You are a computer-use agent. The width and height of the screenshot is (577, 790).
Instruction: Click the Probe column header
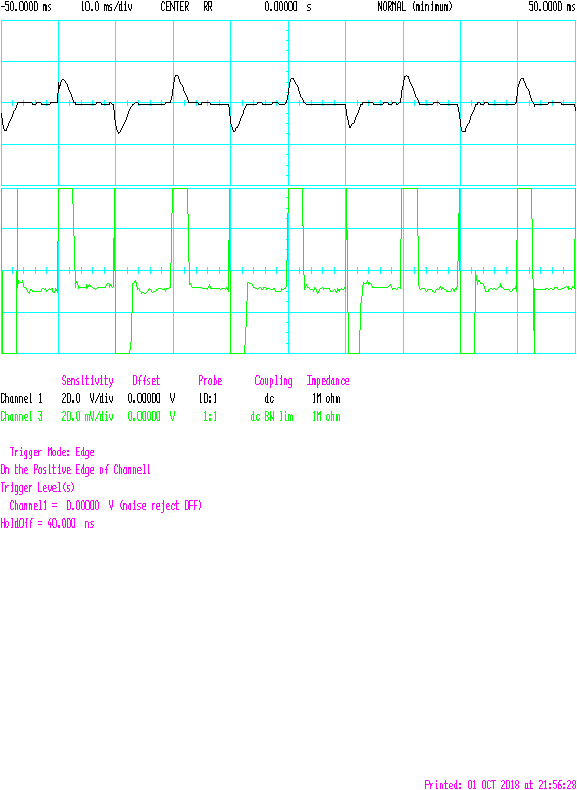point(210,380)
